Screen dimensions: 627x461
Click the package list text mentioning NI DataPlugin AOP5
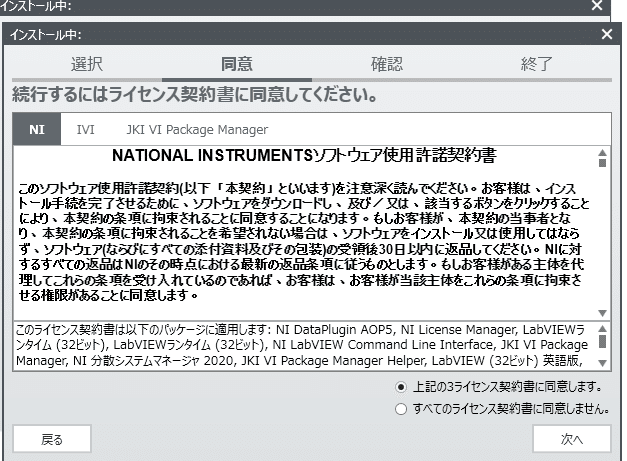302,345
